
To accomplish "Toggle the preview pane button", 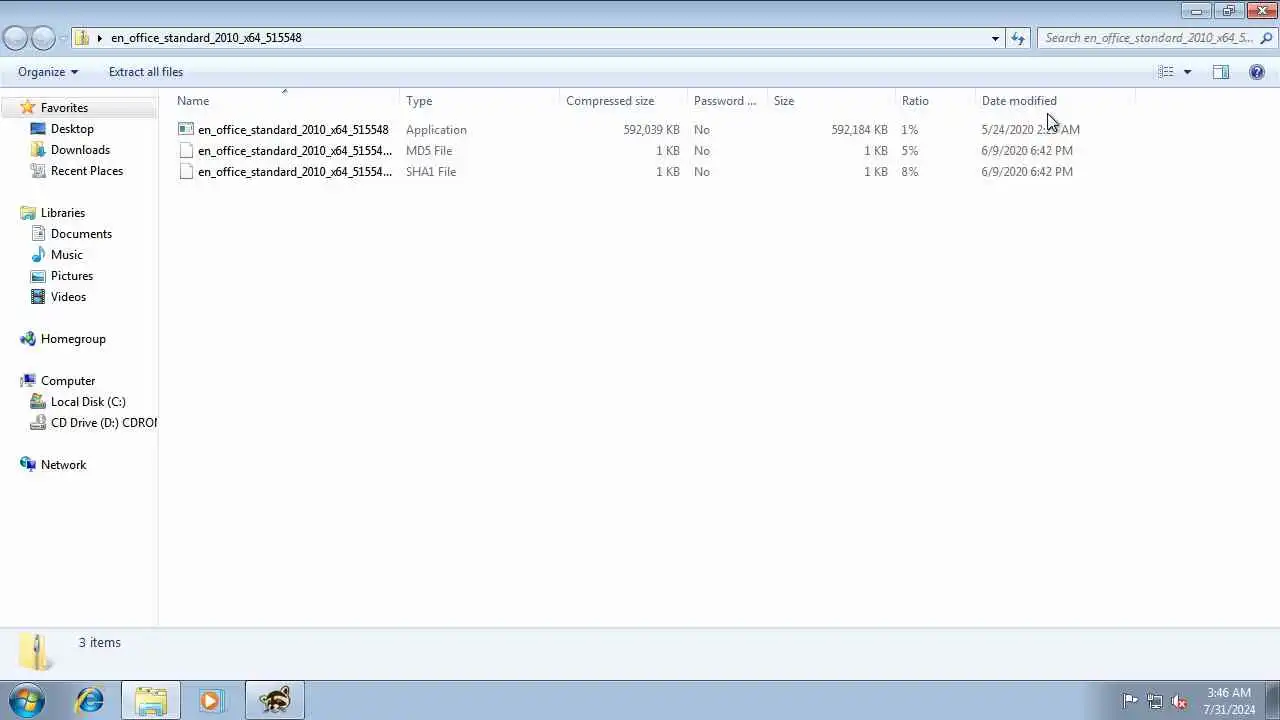I will click(1221, 72).
